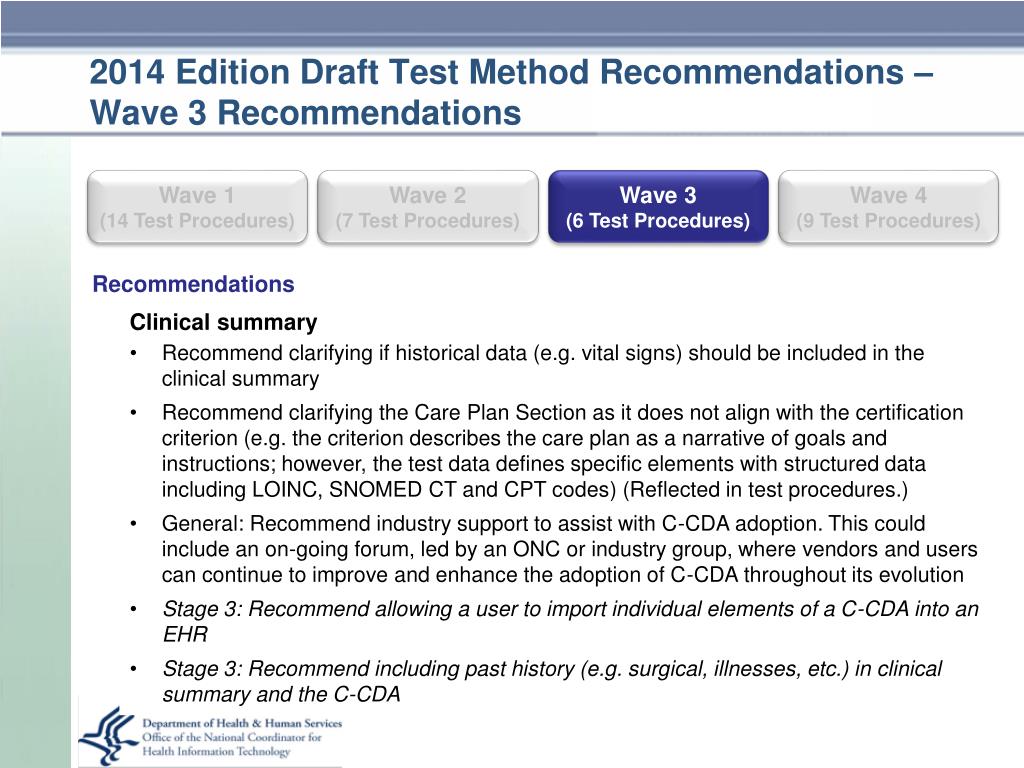Click the first bullet point marker
The width and height of the screenshot is (1024, 768).
tap(134, 353)
